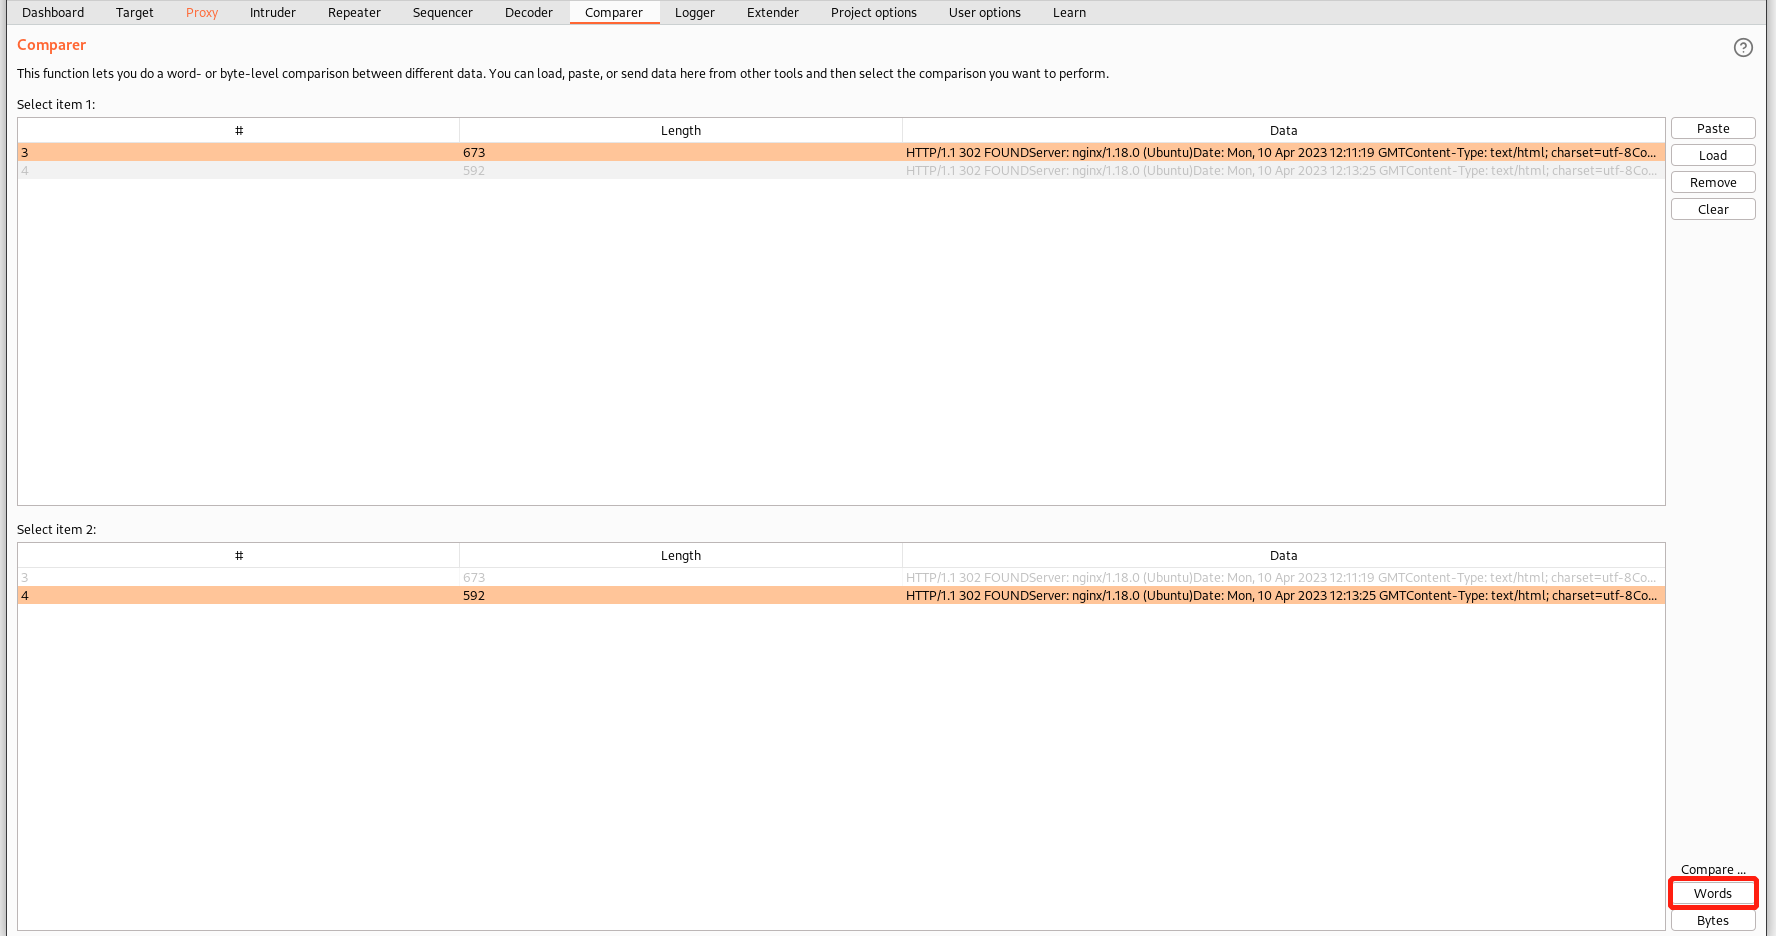This screenshot has height=936, width=1776.
Task: Remove the selected comparer item
Action: click(x=1713, y=182)
